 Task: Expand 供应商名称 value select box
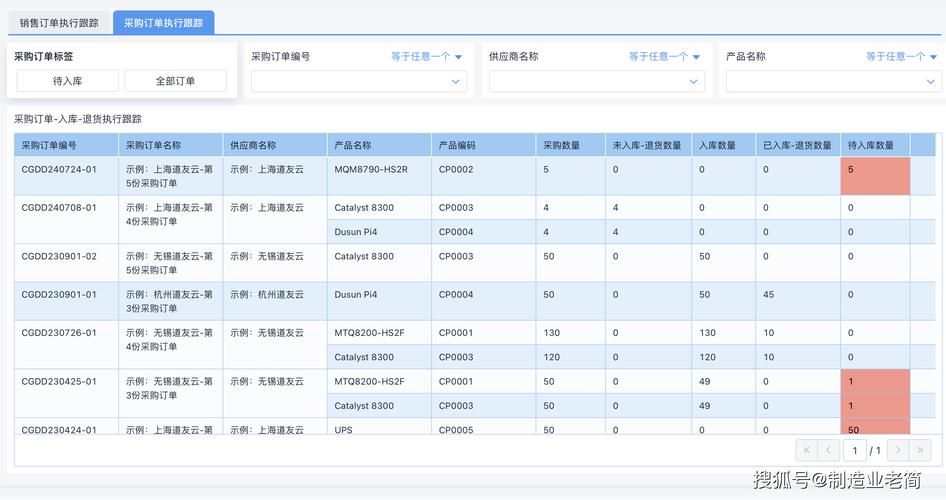pos(596,82)
